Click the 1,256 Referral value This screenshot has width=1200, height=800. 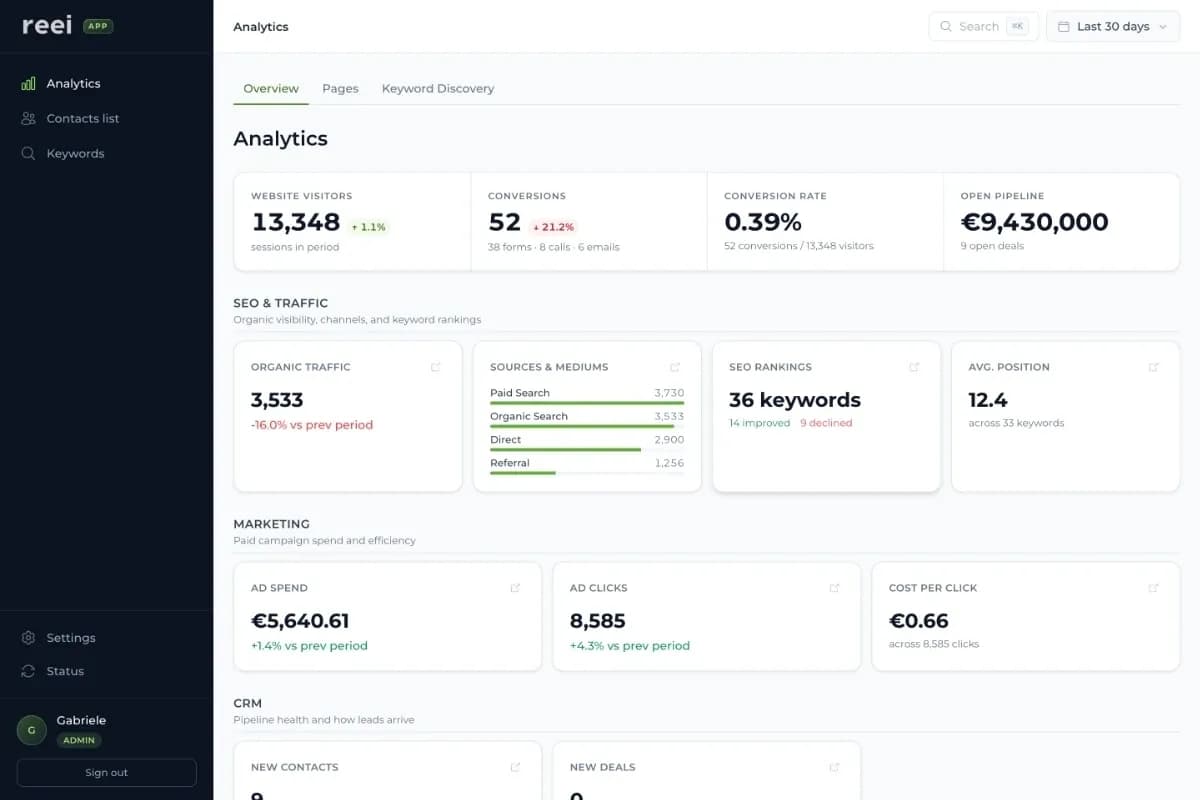[670, 463]
